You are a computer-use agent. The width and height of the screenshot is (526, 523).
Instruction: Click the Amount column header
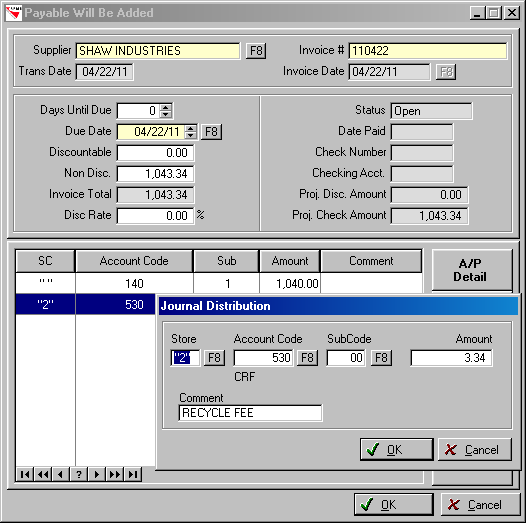pyautogui.click(x=290, y=261)
